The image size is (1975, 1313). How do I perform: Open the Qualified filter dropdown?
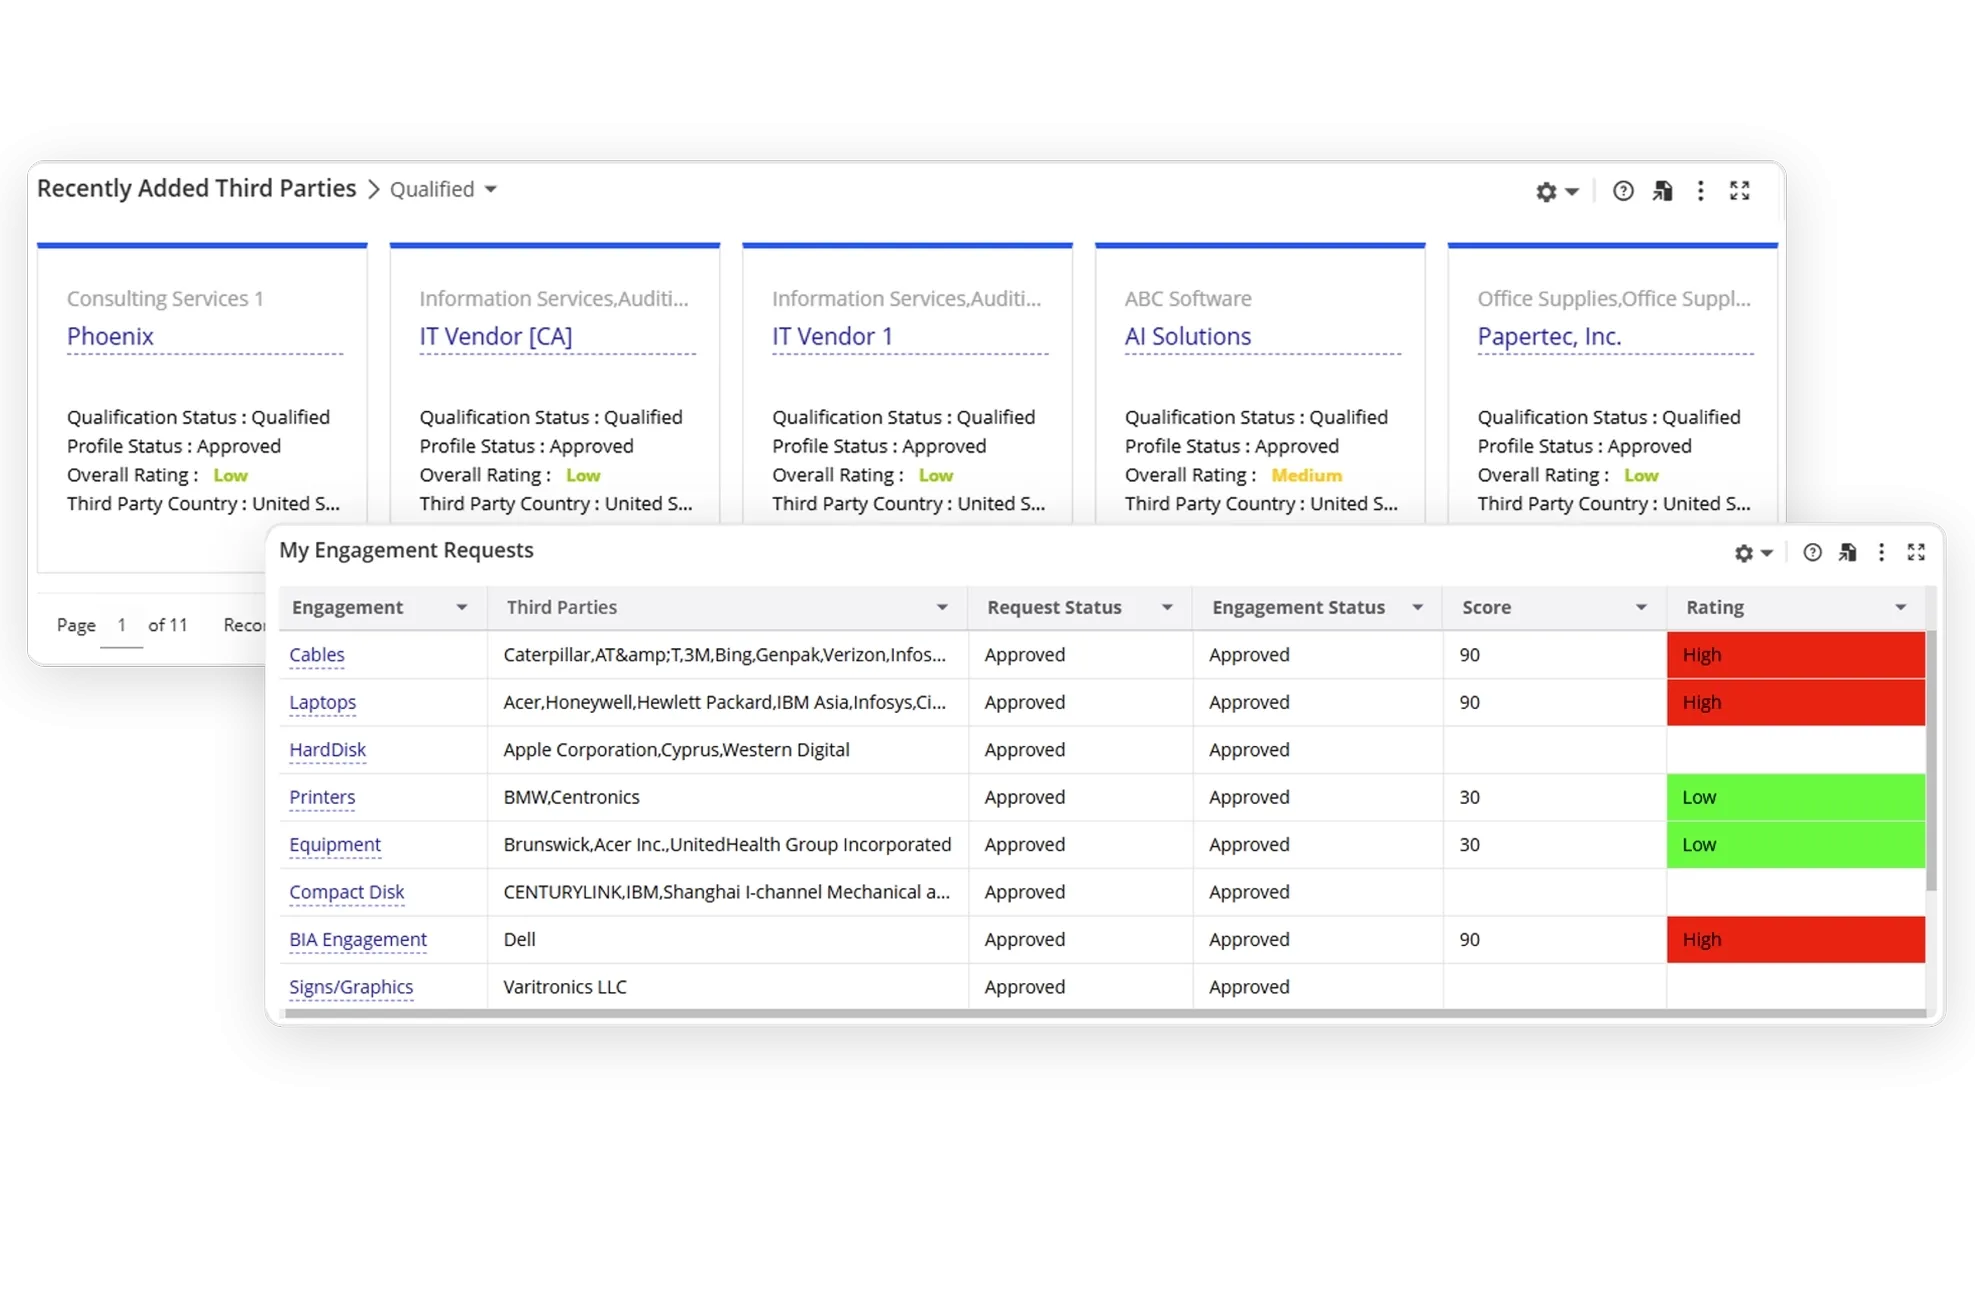click(443, 190)
